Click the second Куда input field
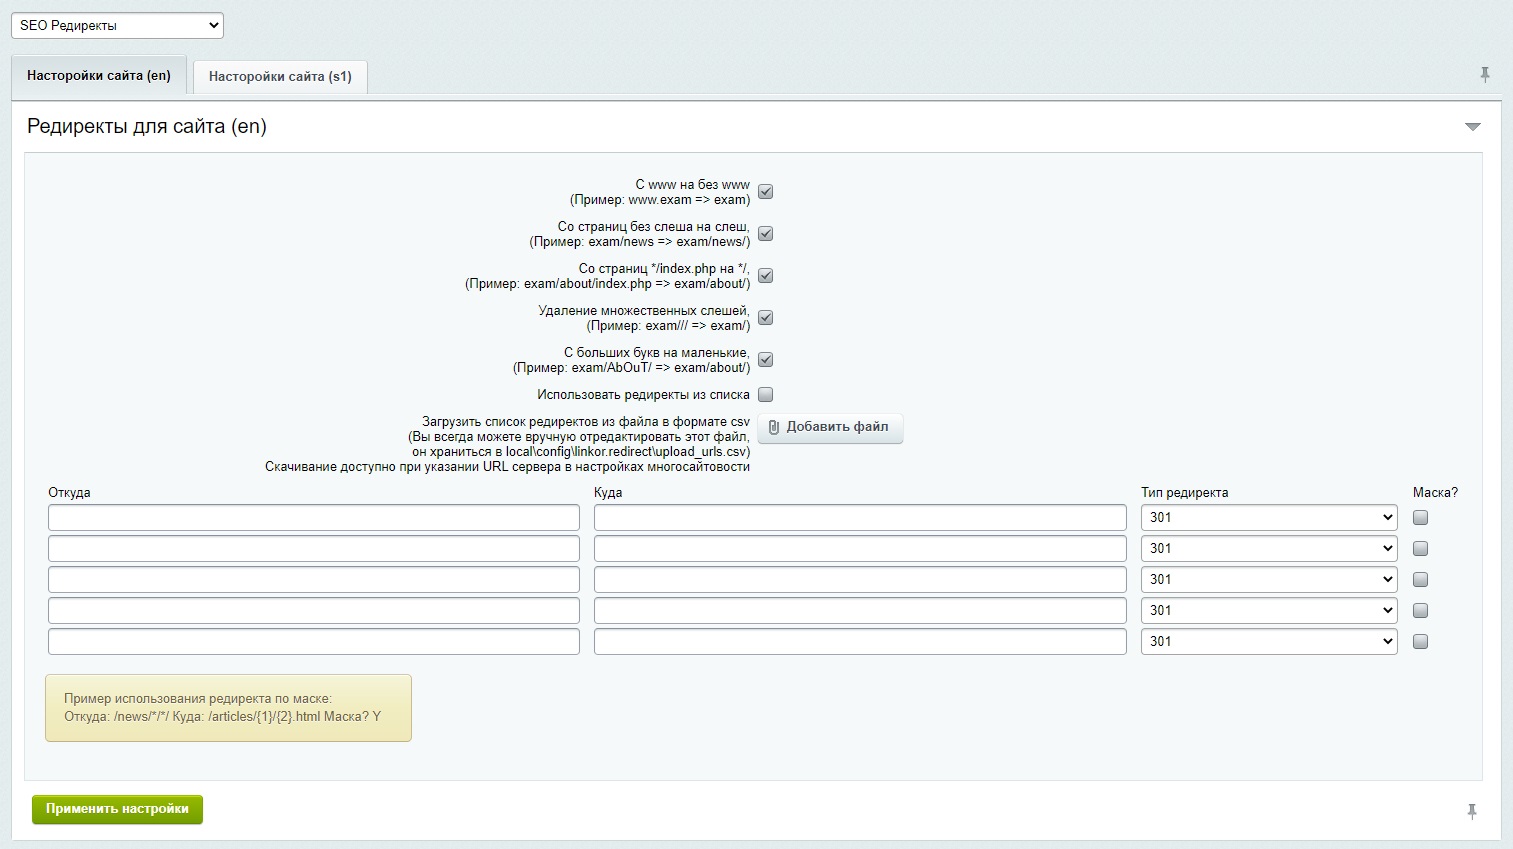 click(x=860, y=548)
